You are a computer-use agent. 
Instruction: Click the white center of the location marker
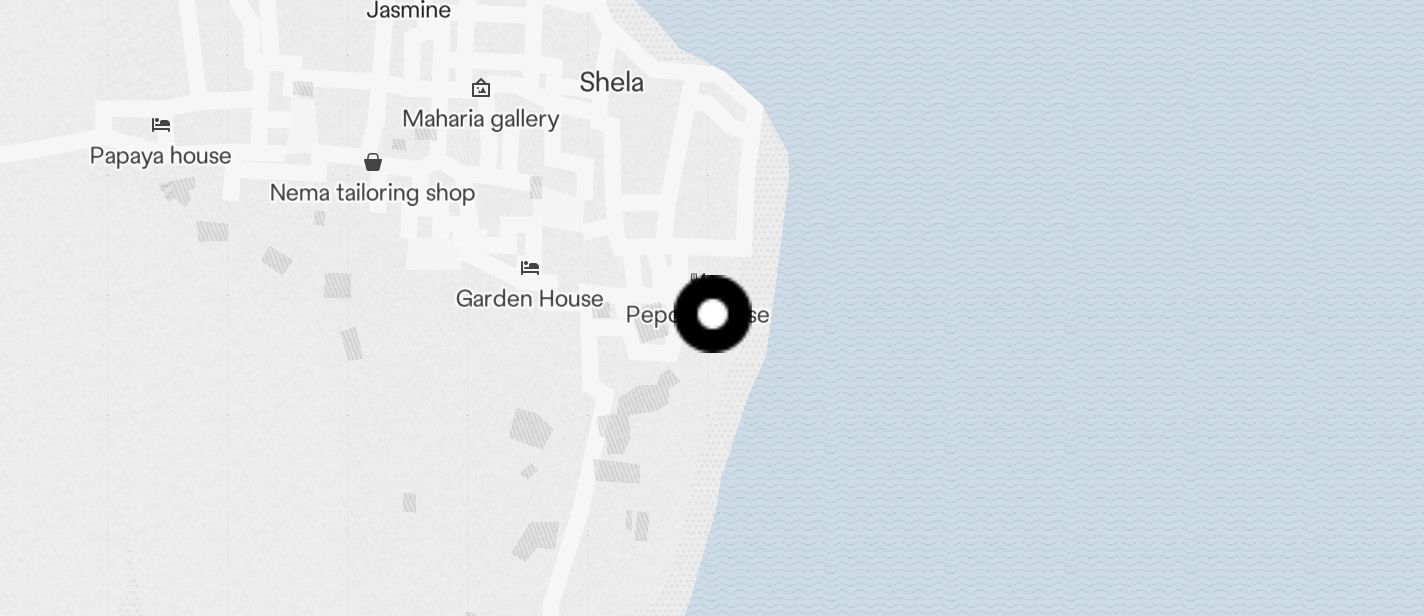tap(713, 314)
